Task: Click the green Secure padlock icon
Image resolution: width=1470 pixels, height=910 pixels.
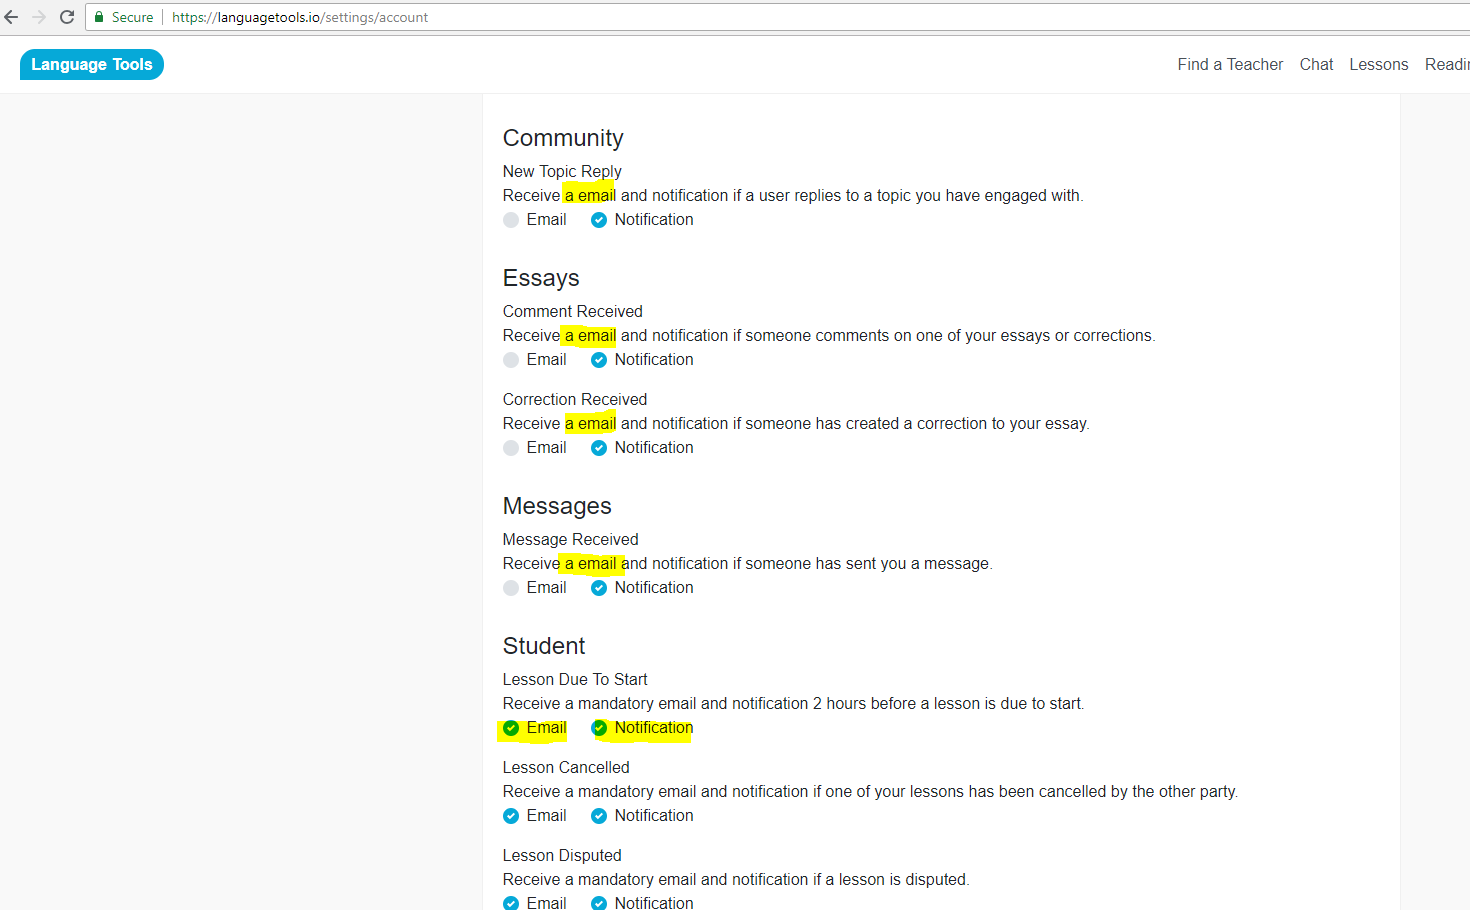Action: [99, 17]
